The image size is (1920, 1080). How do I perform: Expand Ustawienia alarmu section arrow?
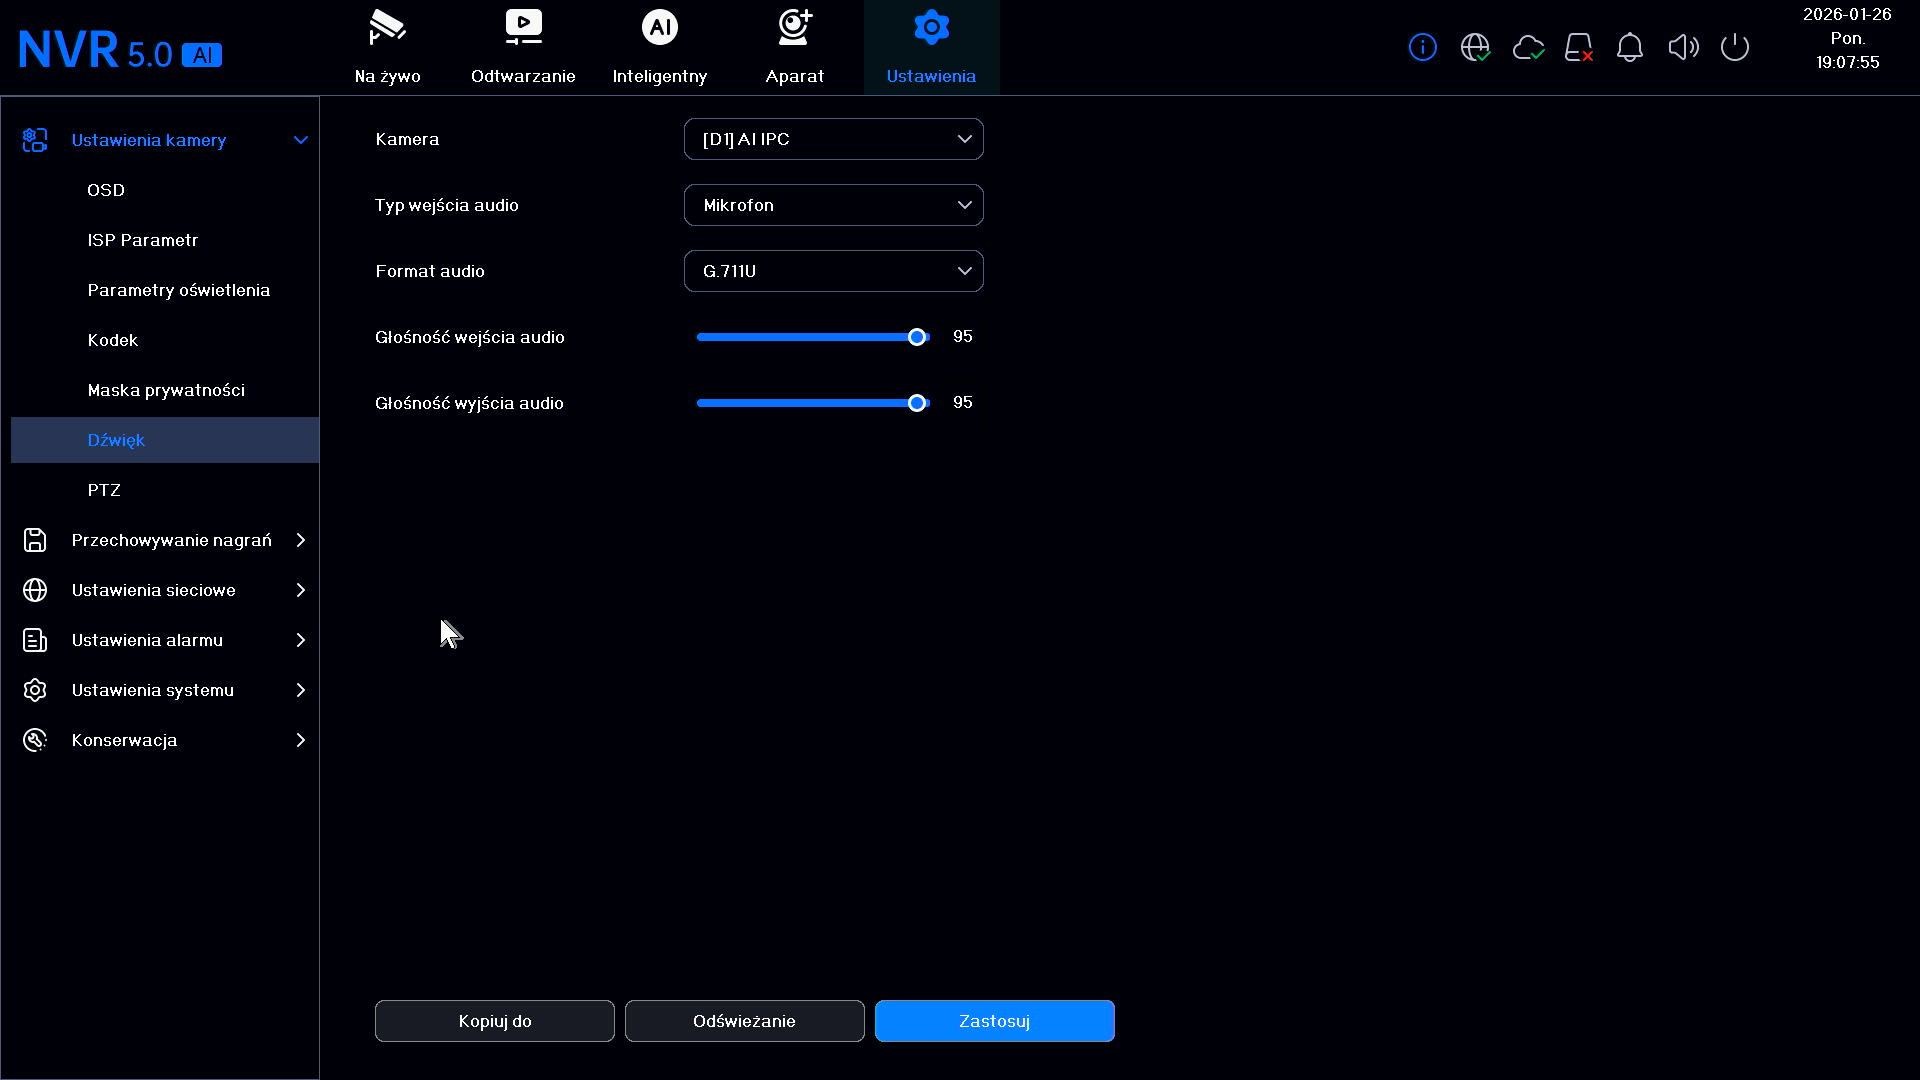pyautogui.click(x=300, y=640)
